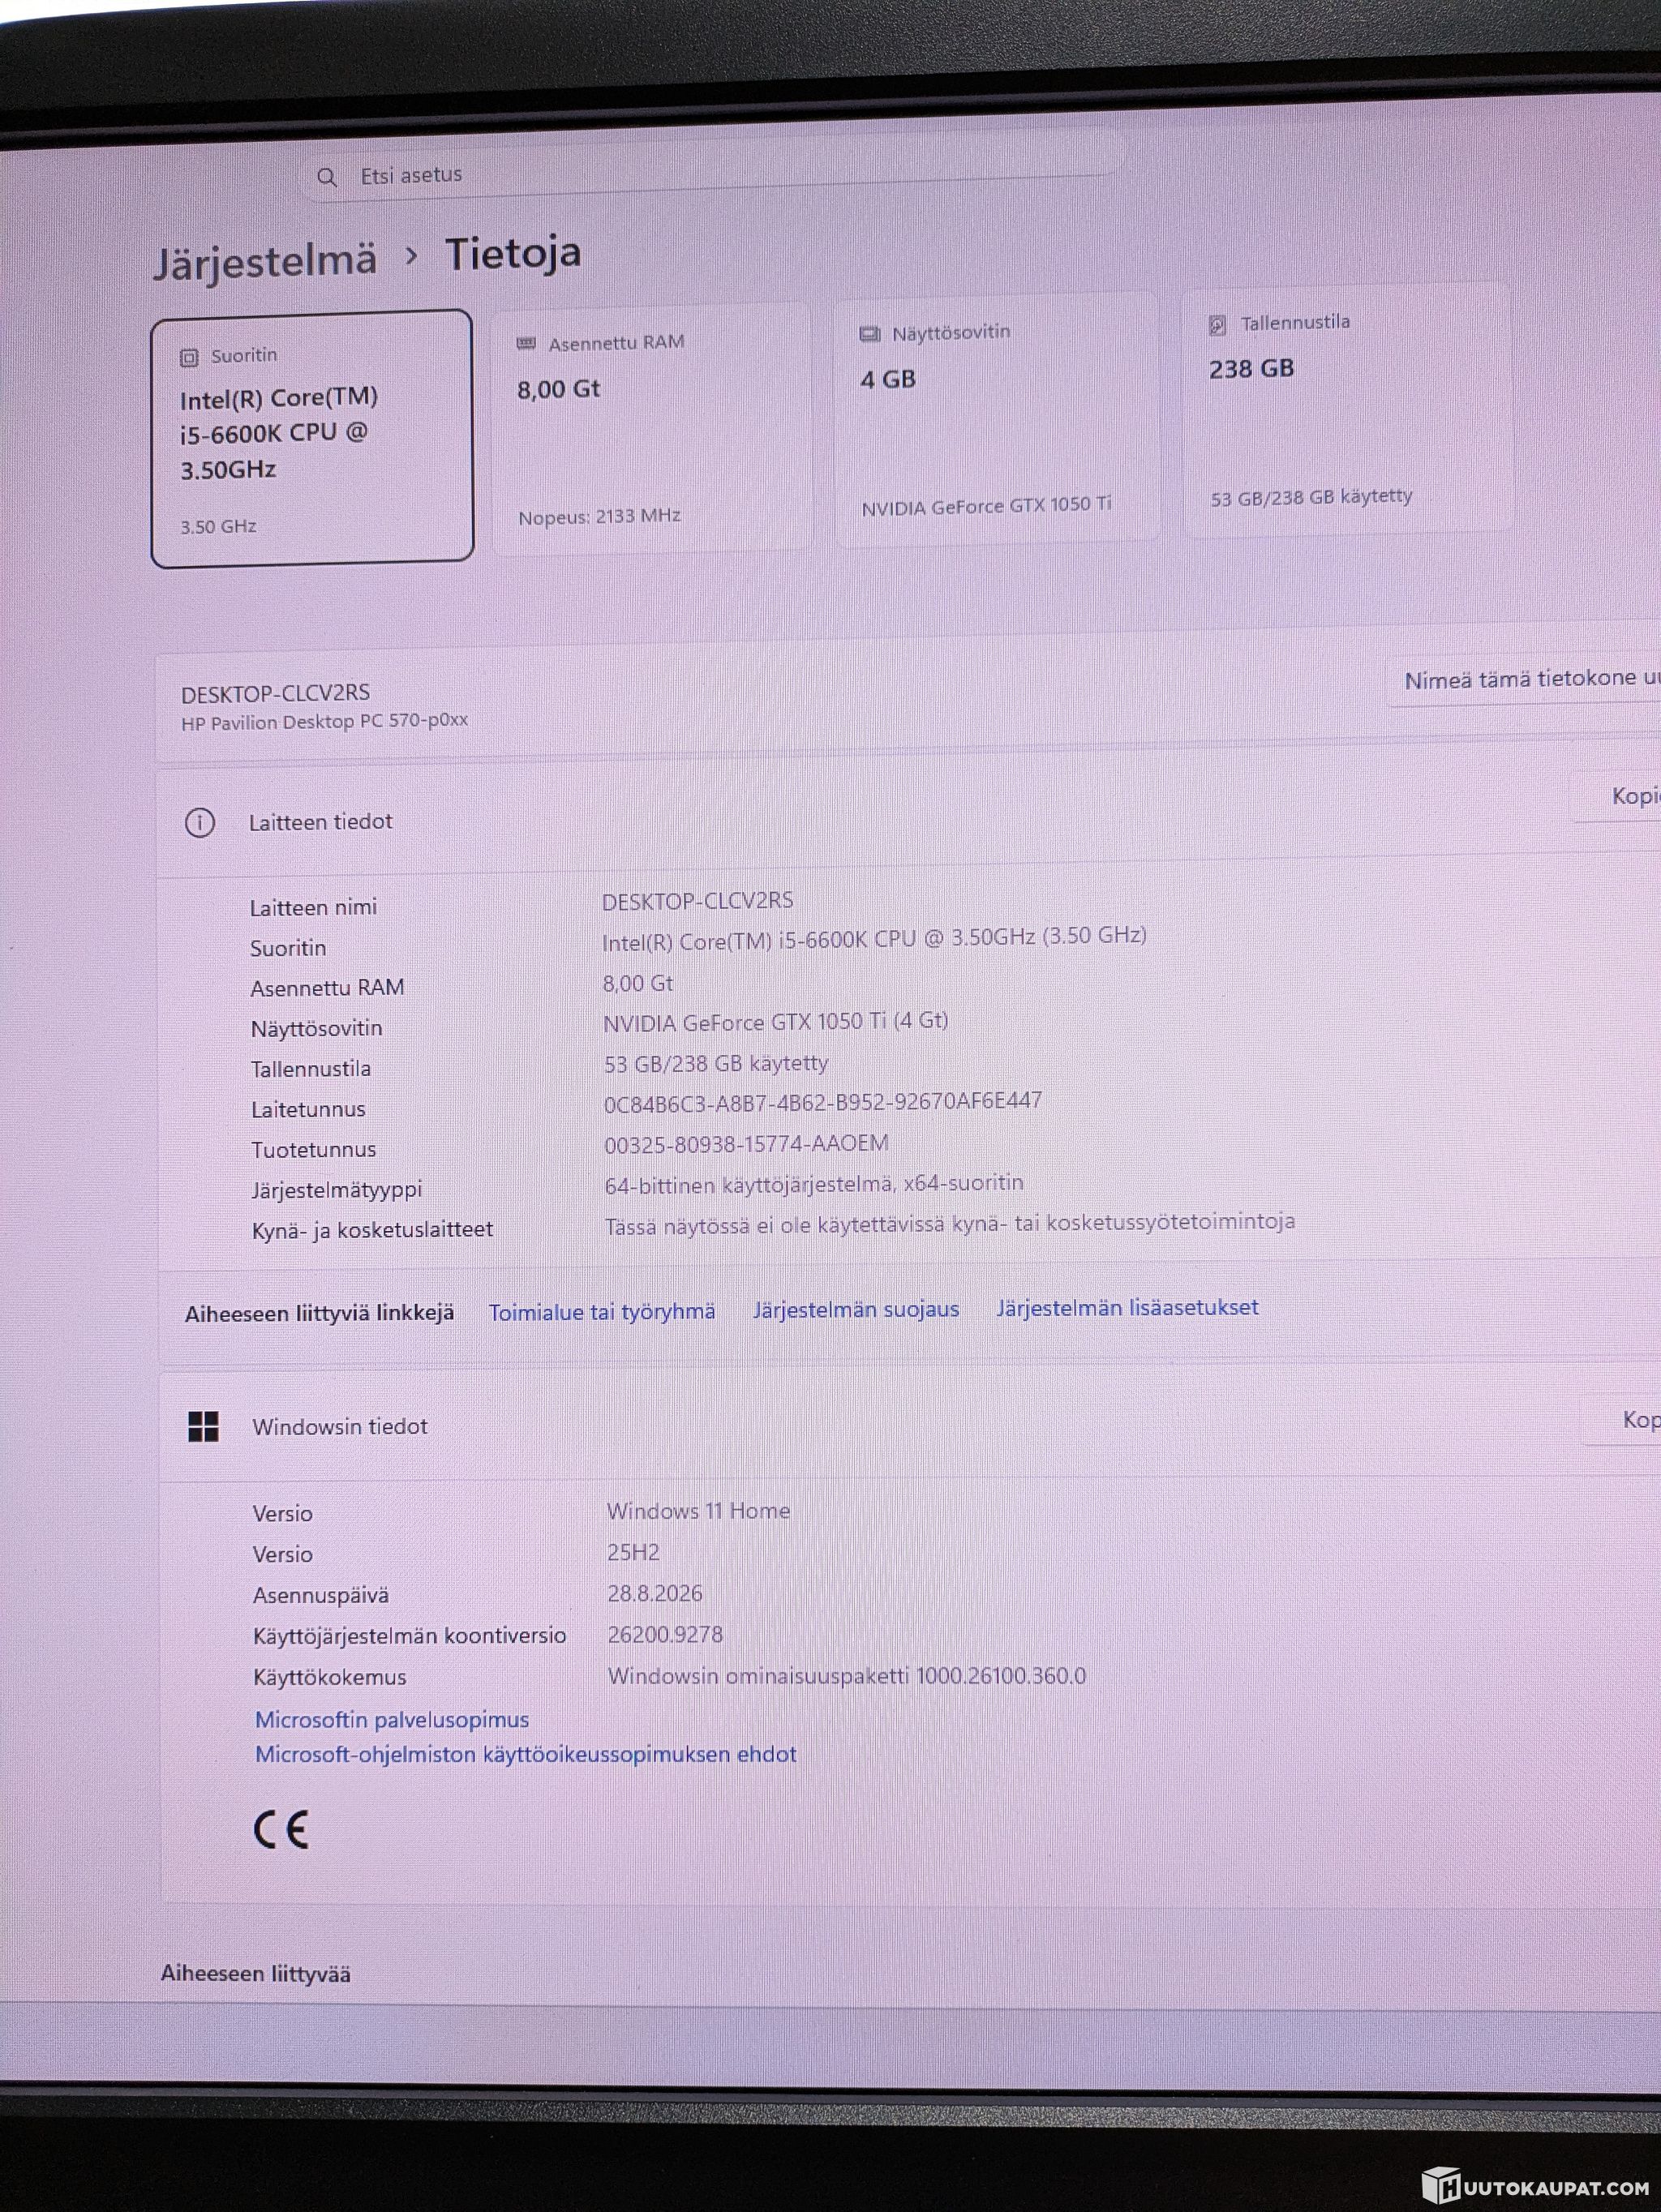Click the 25H2 version value
Screen dimensions: 1661x2212
point(634,1553)
